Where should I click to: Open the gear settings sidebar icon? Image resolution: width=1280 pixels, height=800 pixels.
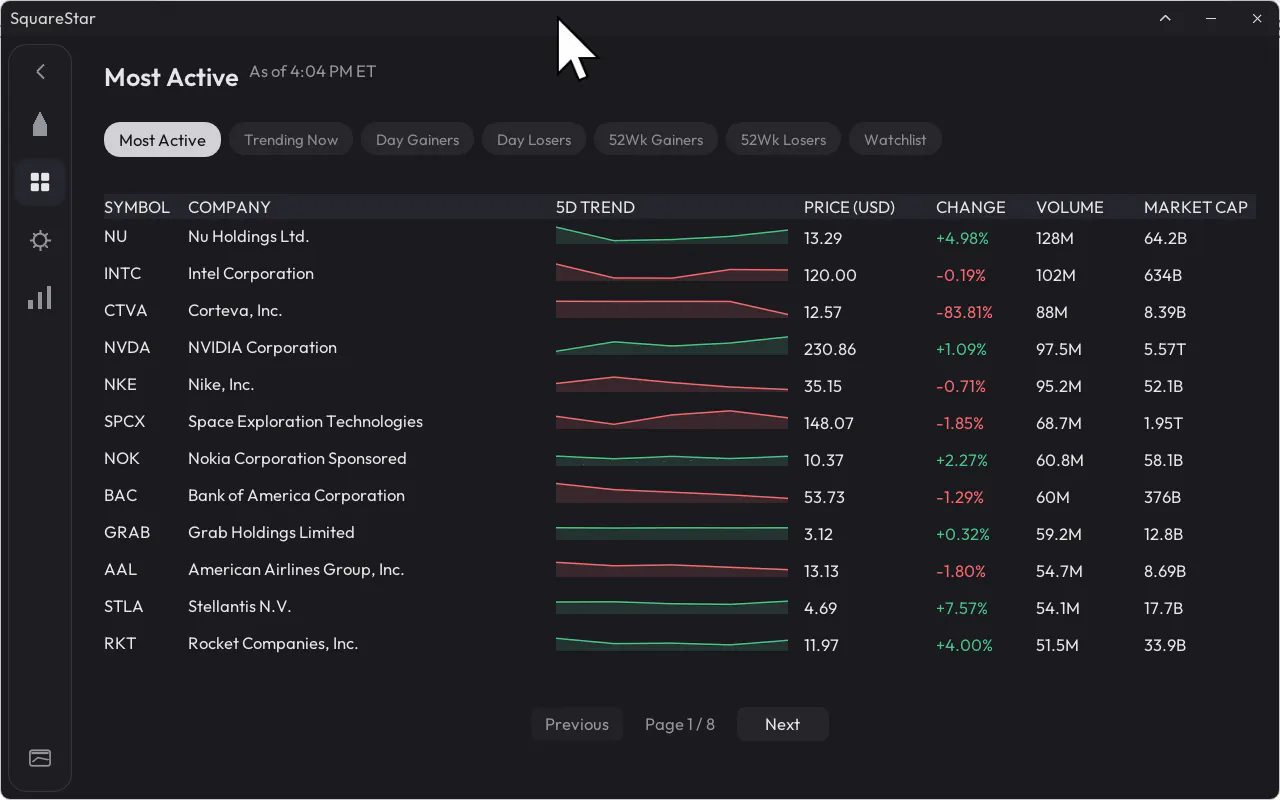[40, 240]
